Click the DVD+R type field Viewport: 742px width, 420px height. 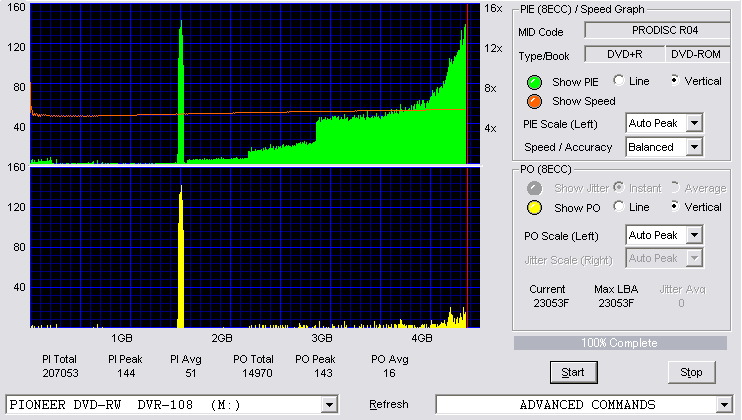[x=625, y=54]
